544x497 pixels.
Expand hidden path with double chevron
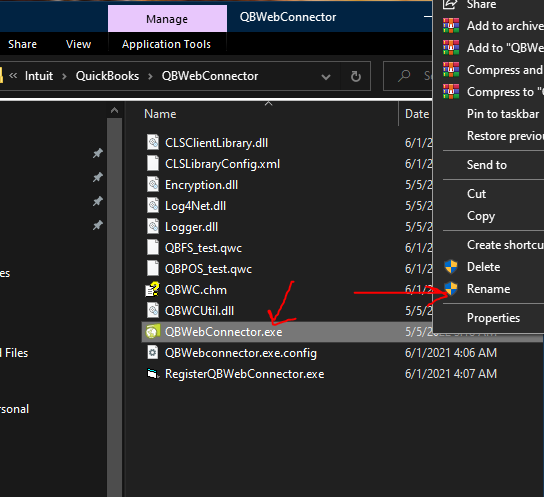pyautogui.click(x=13, y=76)
